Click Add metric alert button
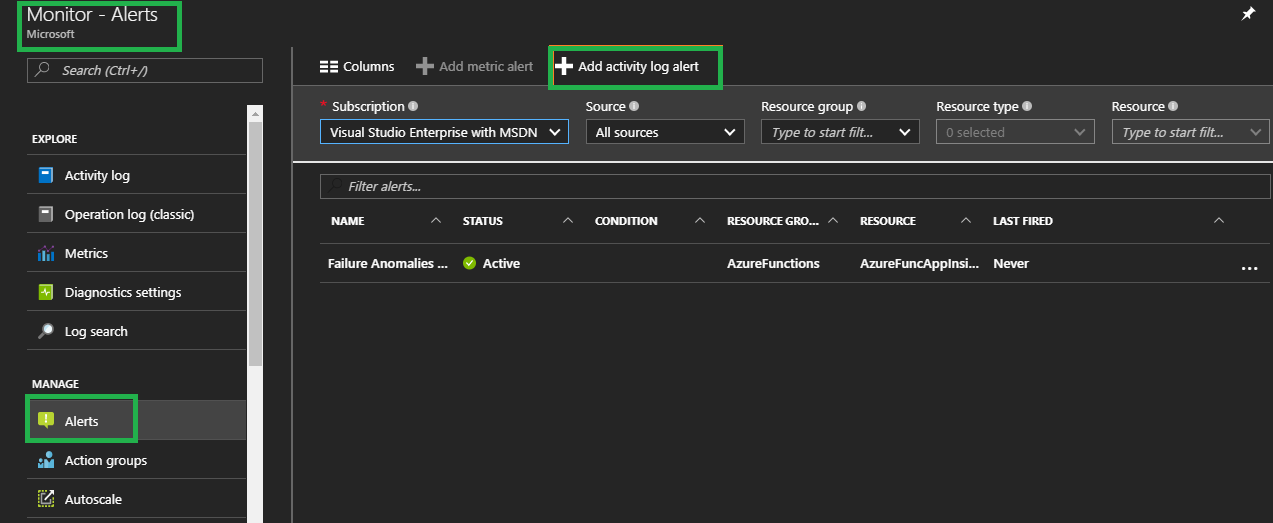Image resolution: width=1273 pixels, height=523 pixels. [475, 67]
